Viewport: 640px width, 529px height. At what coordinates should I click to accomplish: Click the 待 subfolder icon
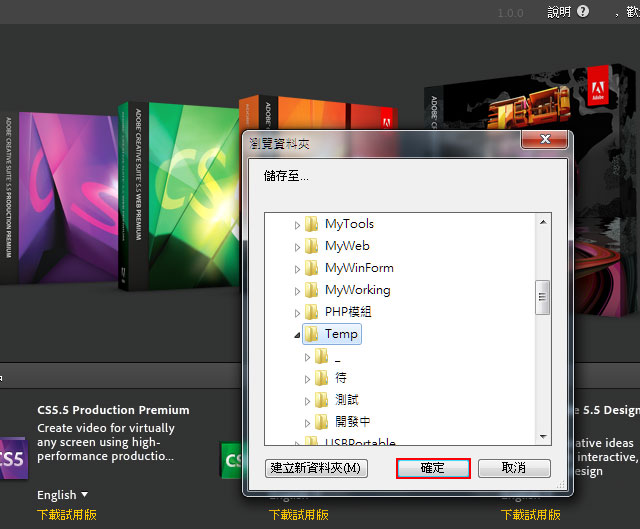(322, 378)
